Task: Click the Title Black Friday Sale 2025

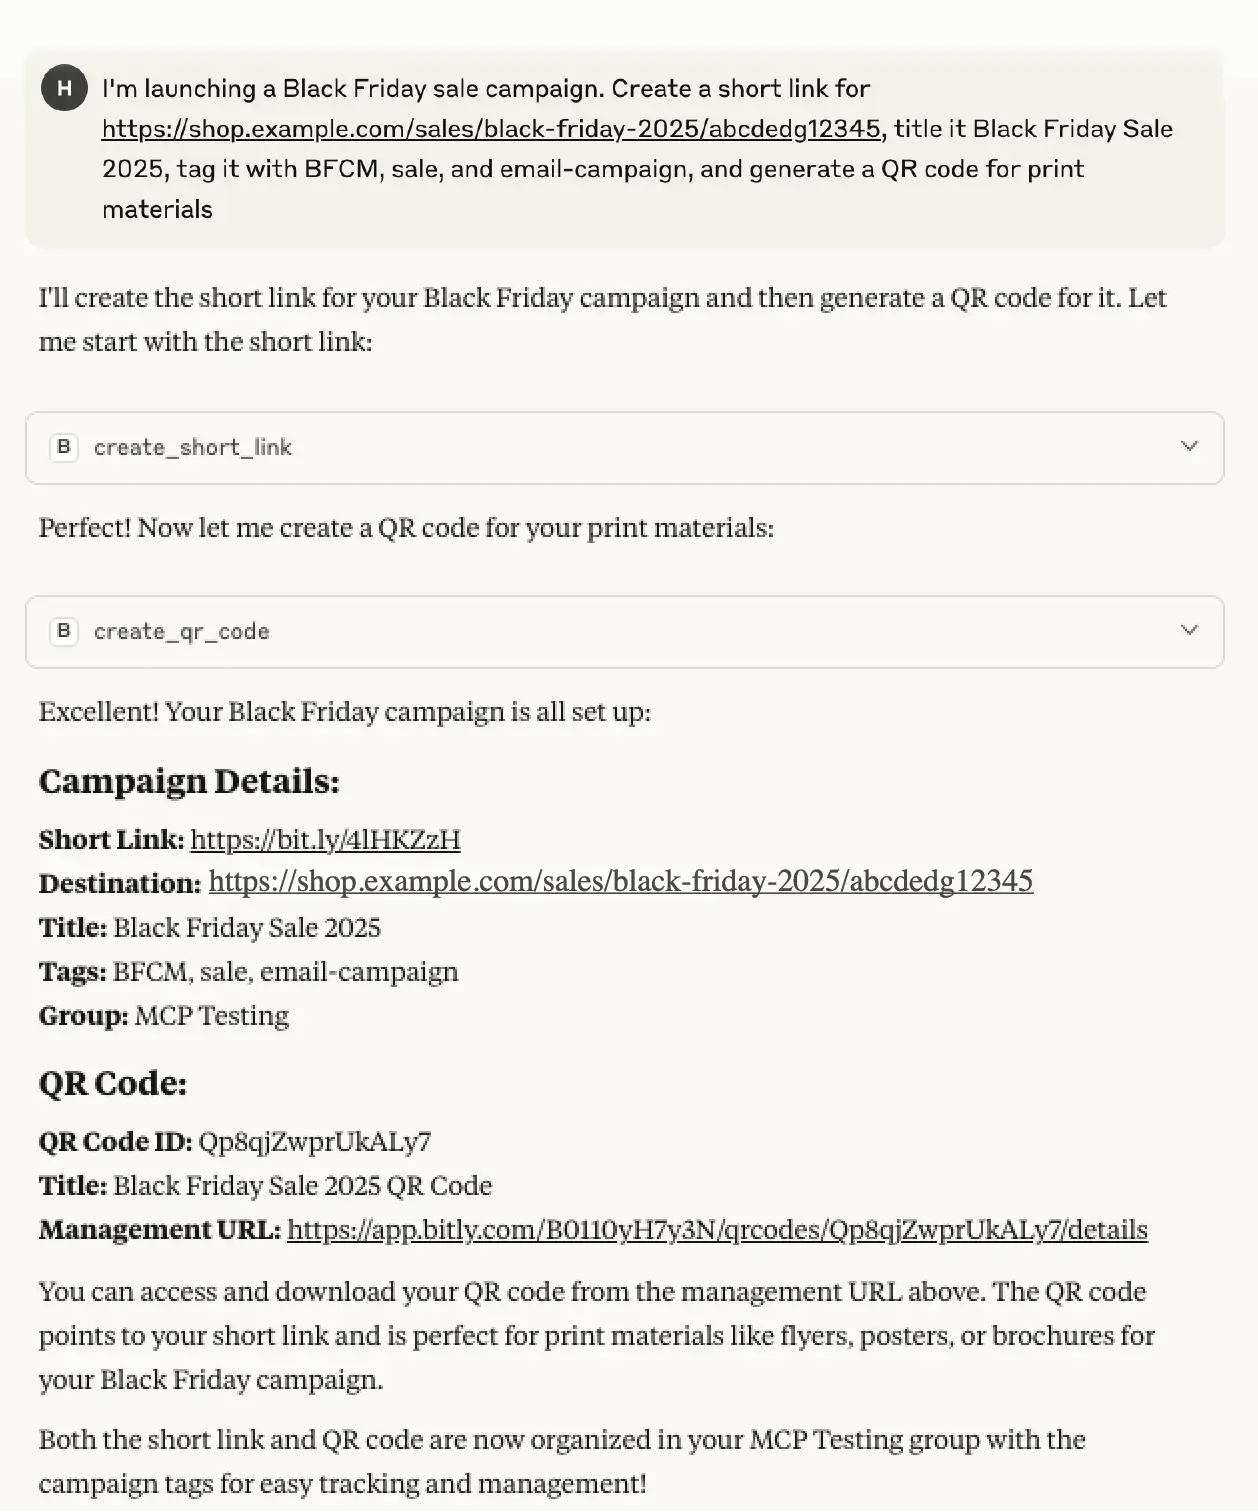Action: [x=245, y=928]
